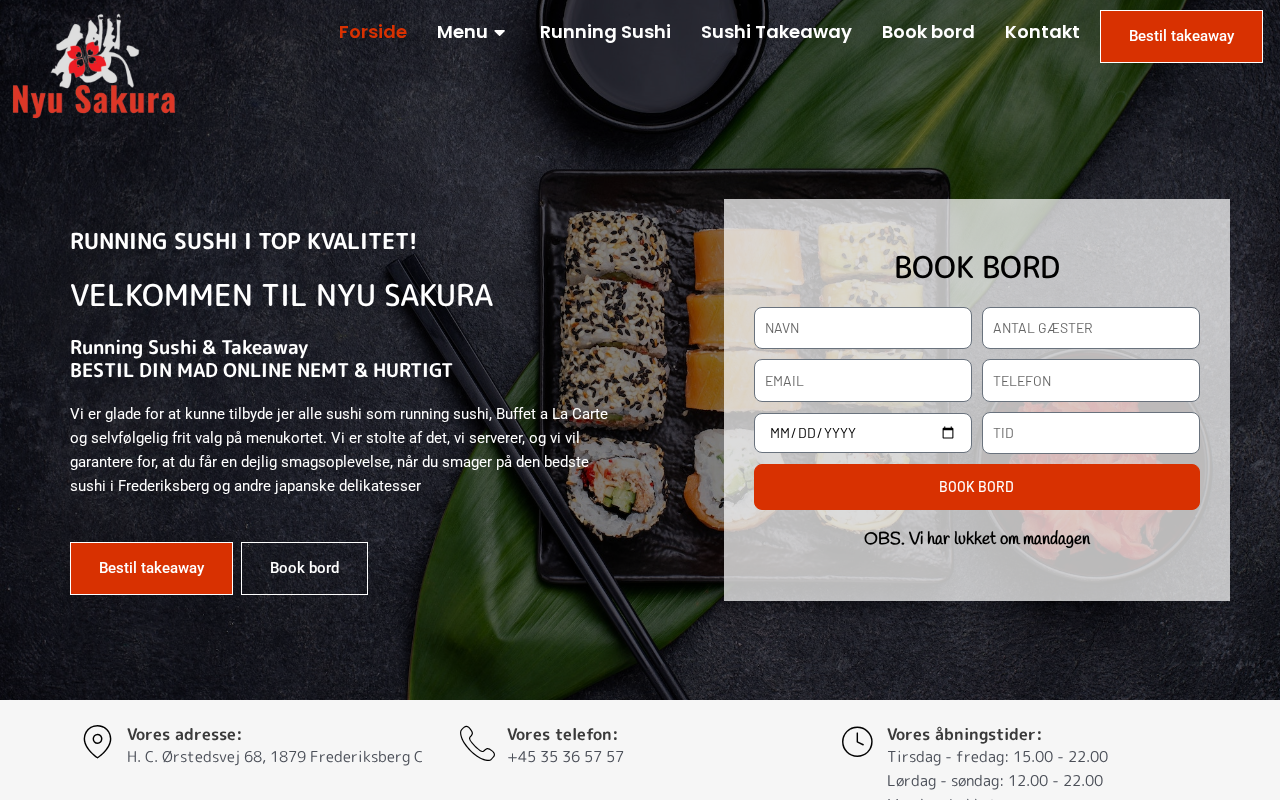Click the location pin icon
This screenshot has width=1280, height=800.
97,742
